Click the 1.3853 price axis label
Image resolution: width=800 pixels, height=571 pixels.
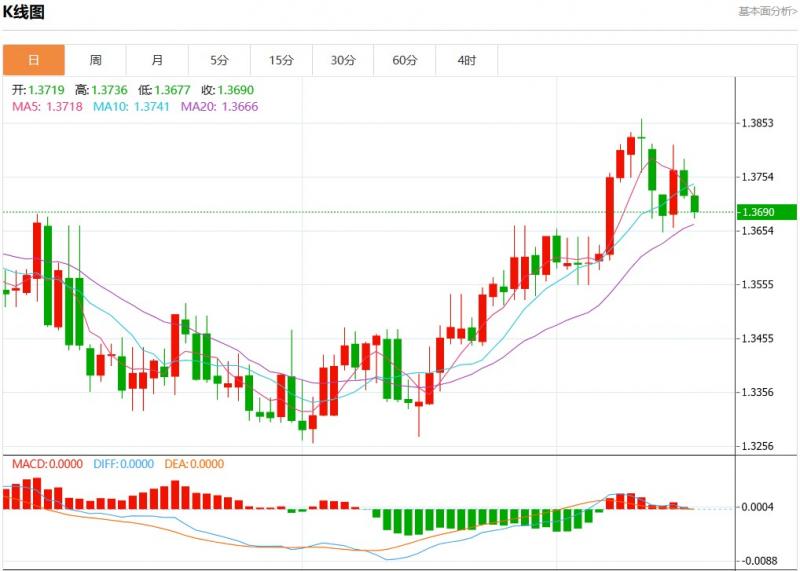pos(757,124)
